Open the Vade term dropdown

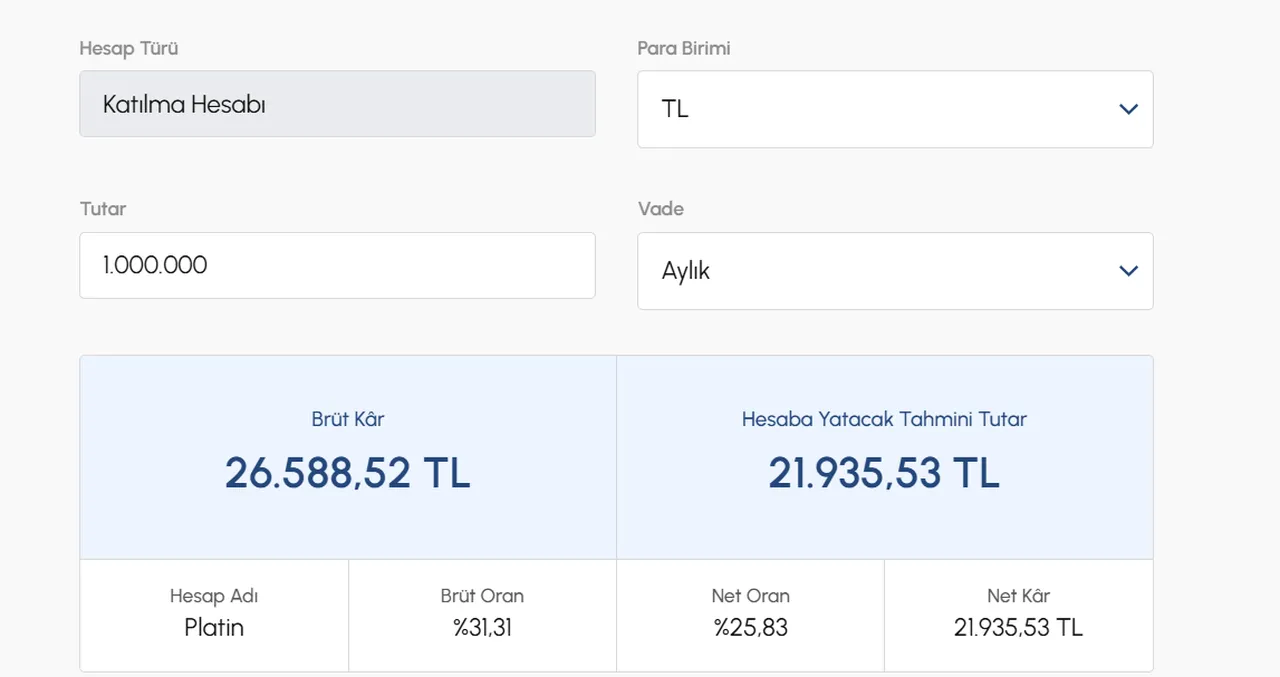(894, 271)
